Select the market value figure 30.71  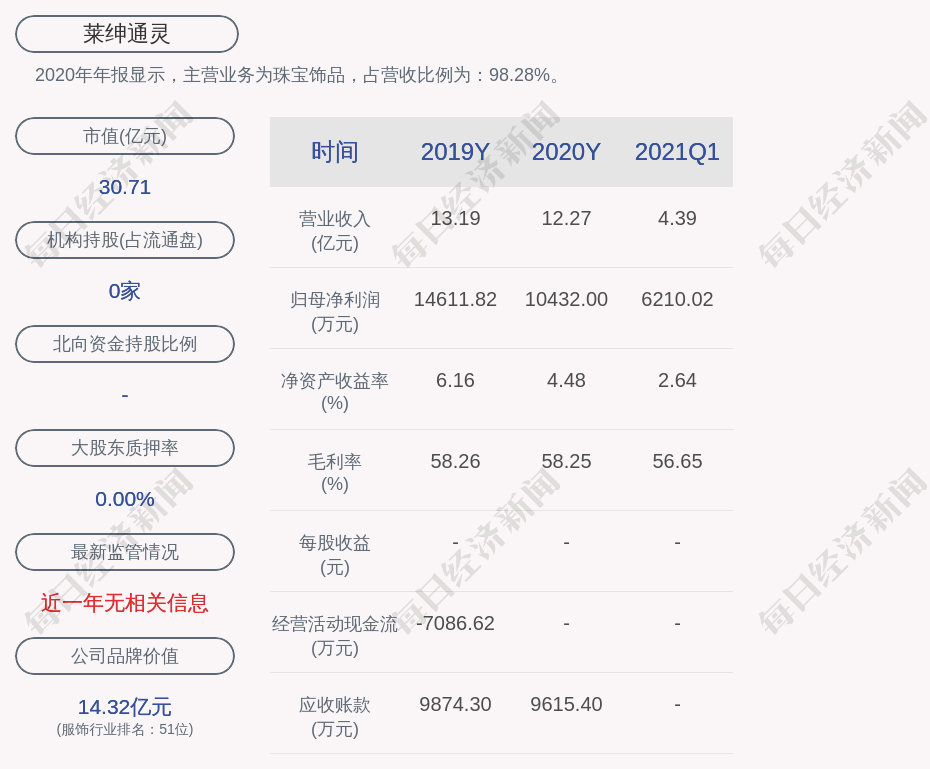click(x=125, y=187)
